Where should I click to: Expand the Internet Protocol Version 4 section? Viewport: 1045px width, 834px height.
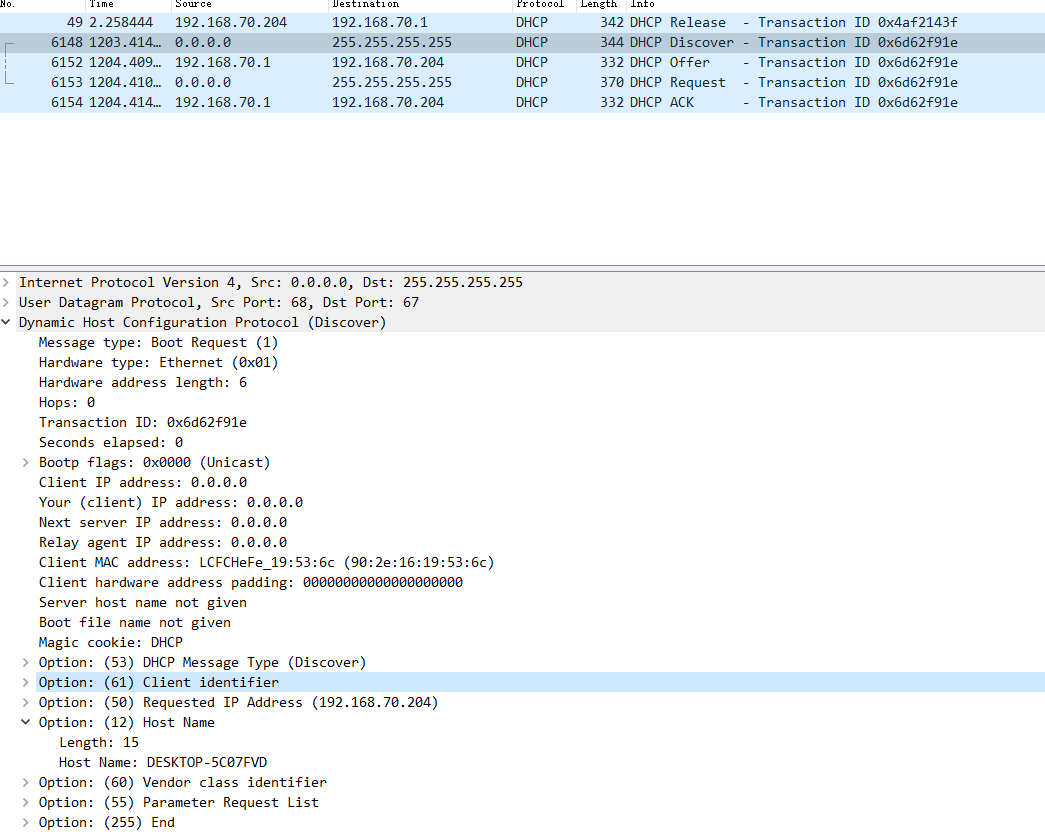[7, 283]
